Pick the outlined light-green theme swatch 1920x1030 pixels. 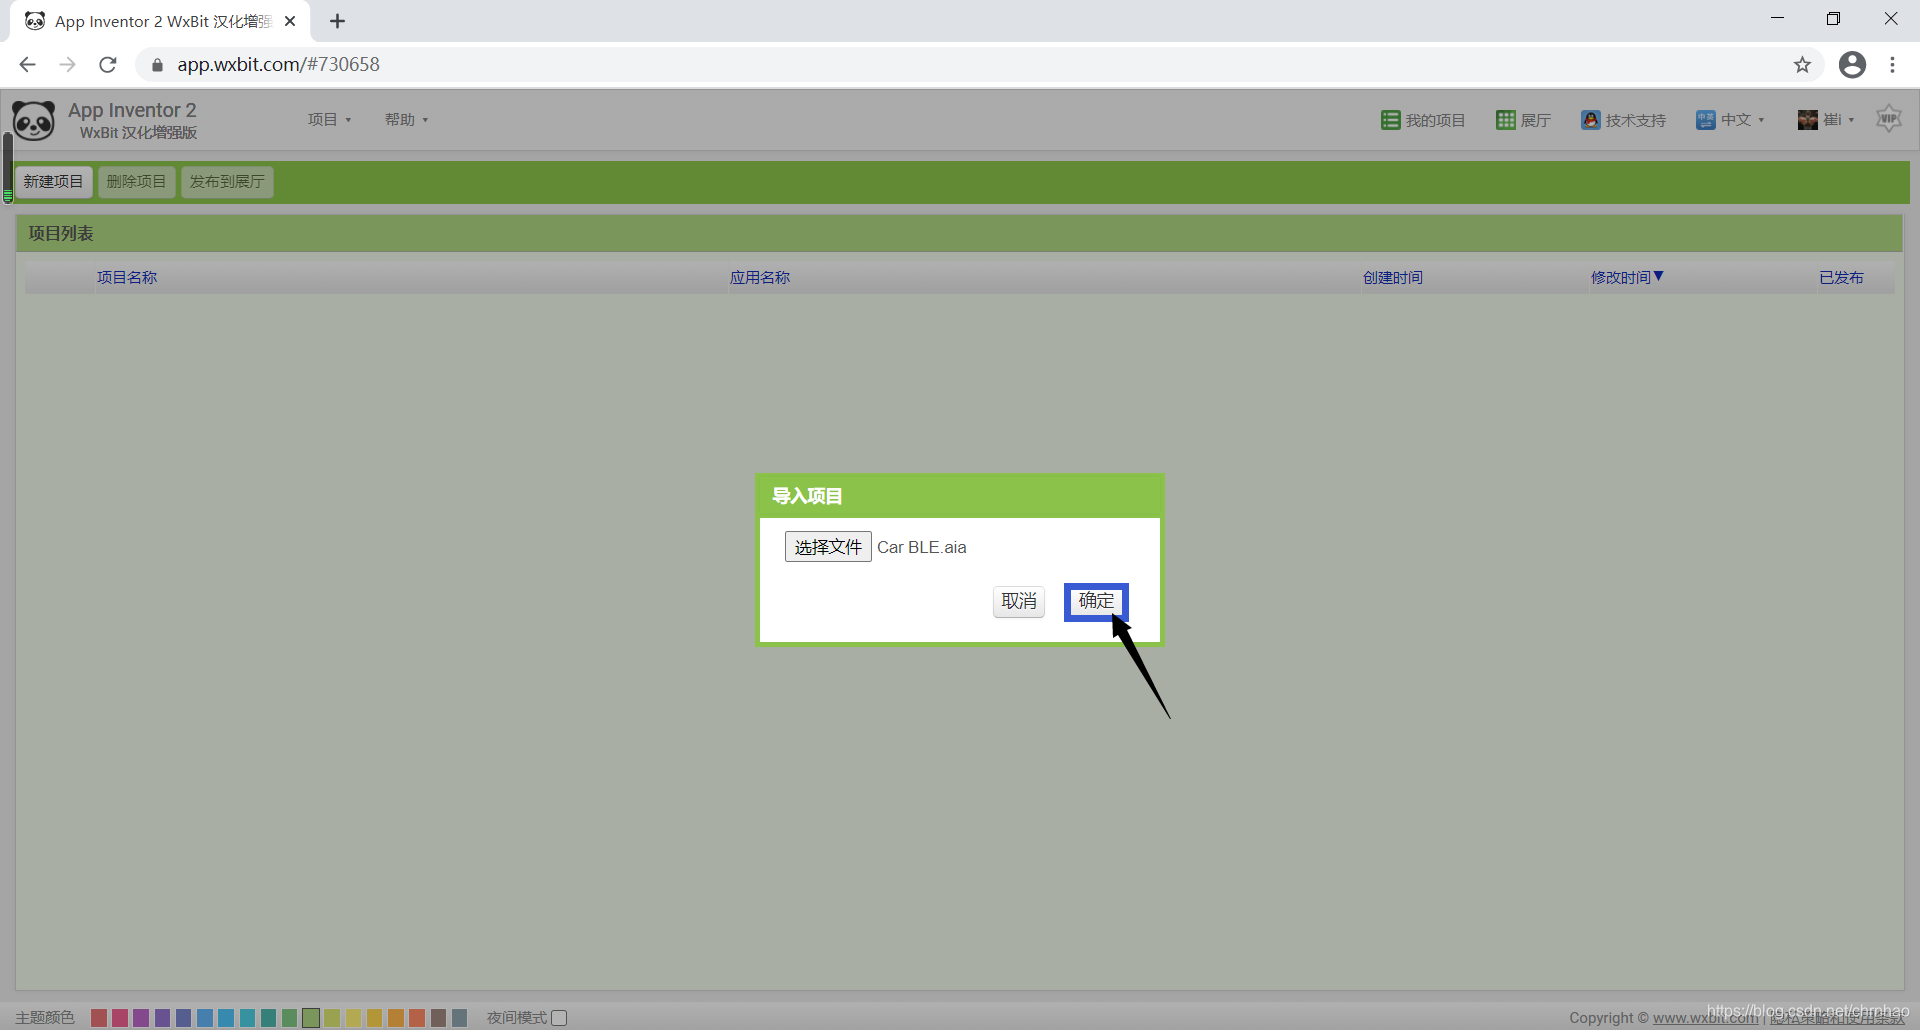coord(311,1018)
